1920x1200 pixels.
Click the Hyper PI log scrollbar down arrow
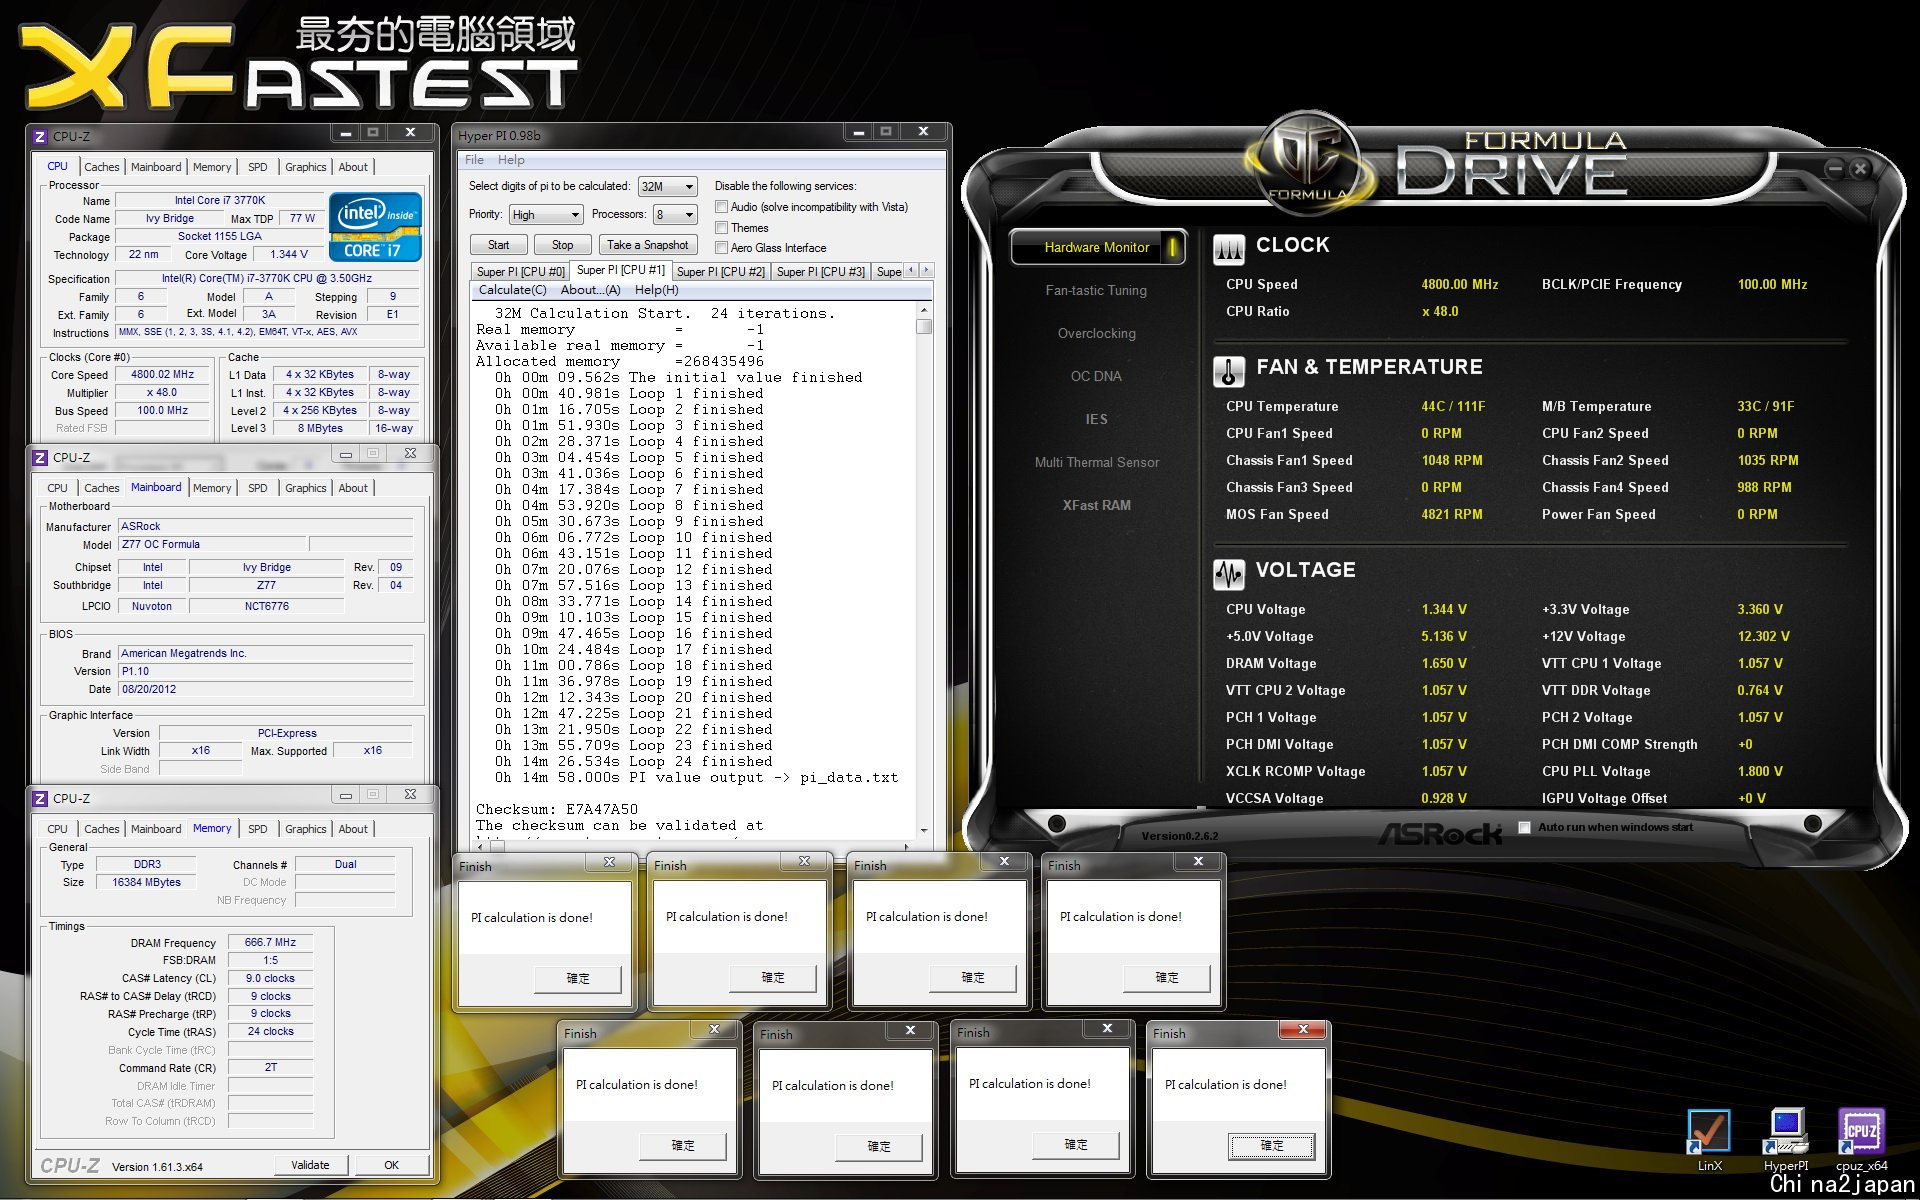pyautogui.click(x=924, y=830)
